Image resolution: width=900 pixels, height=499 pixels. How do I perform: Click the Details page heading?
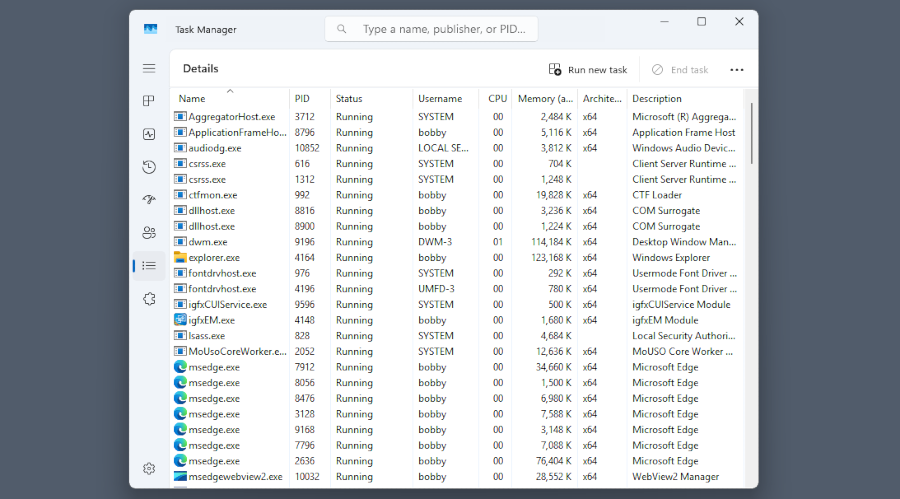(x=200, y=68)
